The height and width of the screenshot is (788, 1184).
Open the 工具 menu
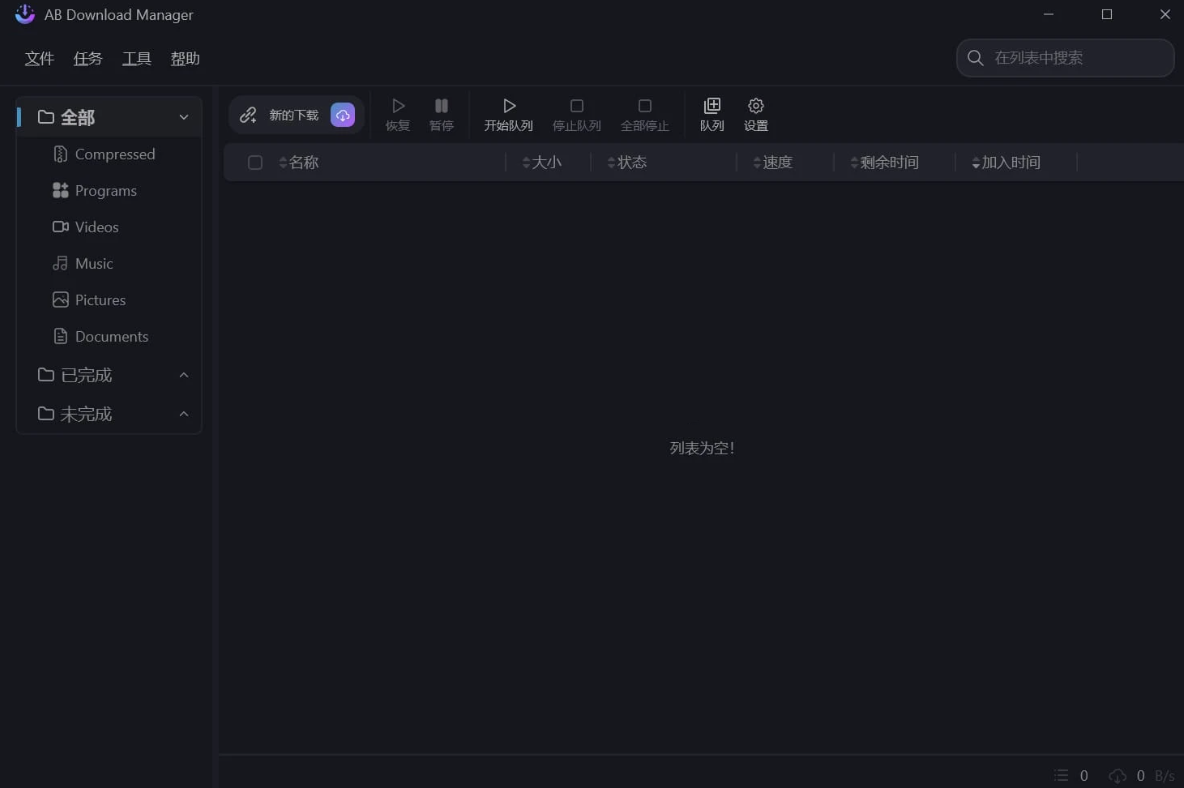pyautogui.click(x=136, y=58)
